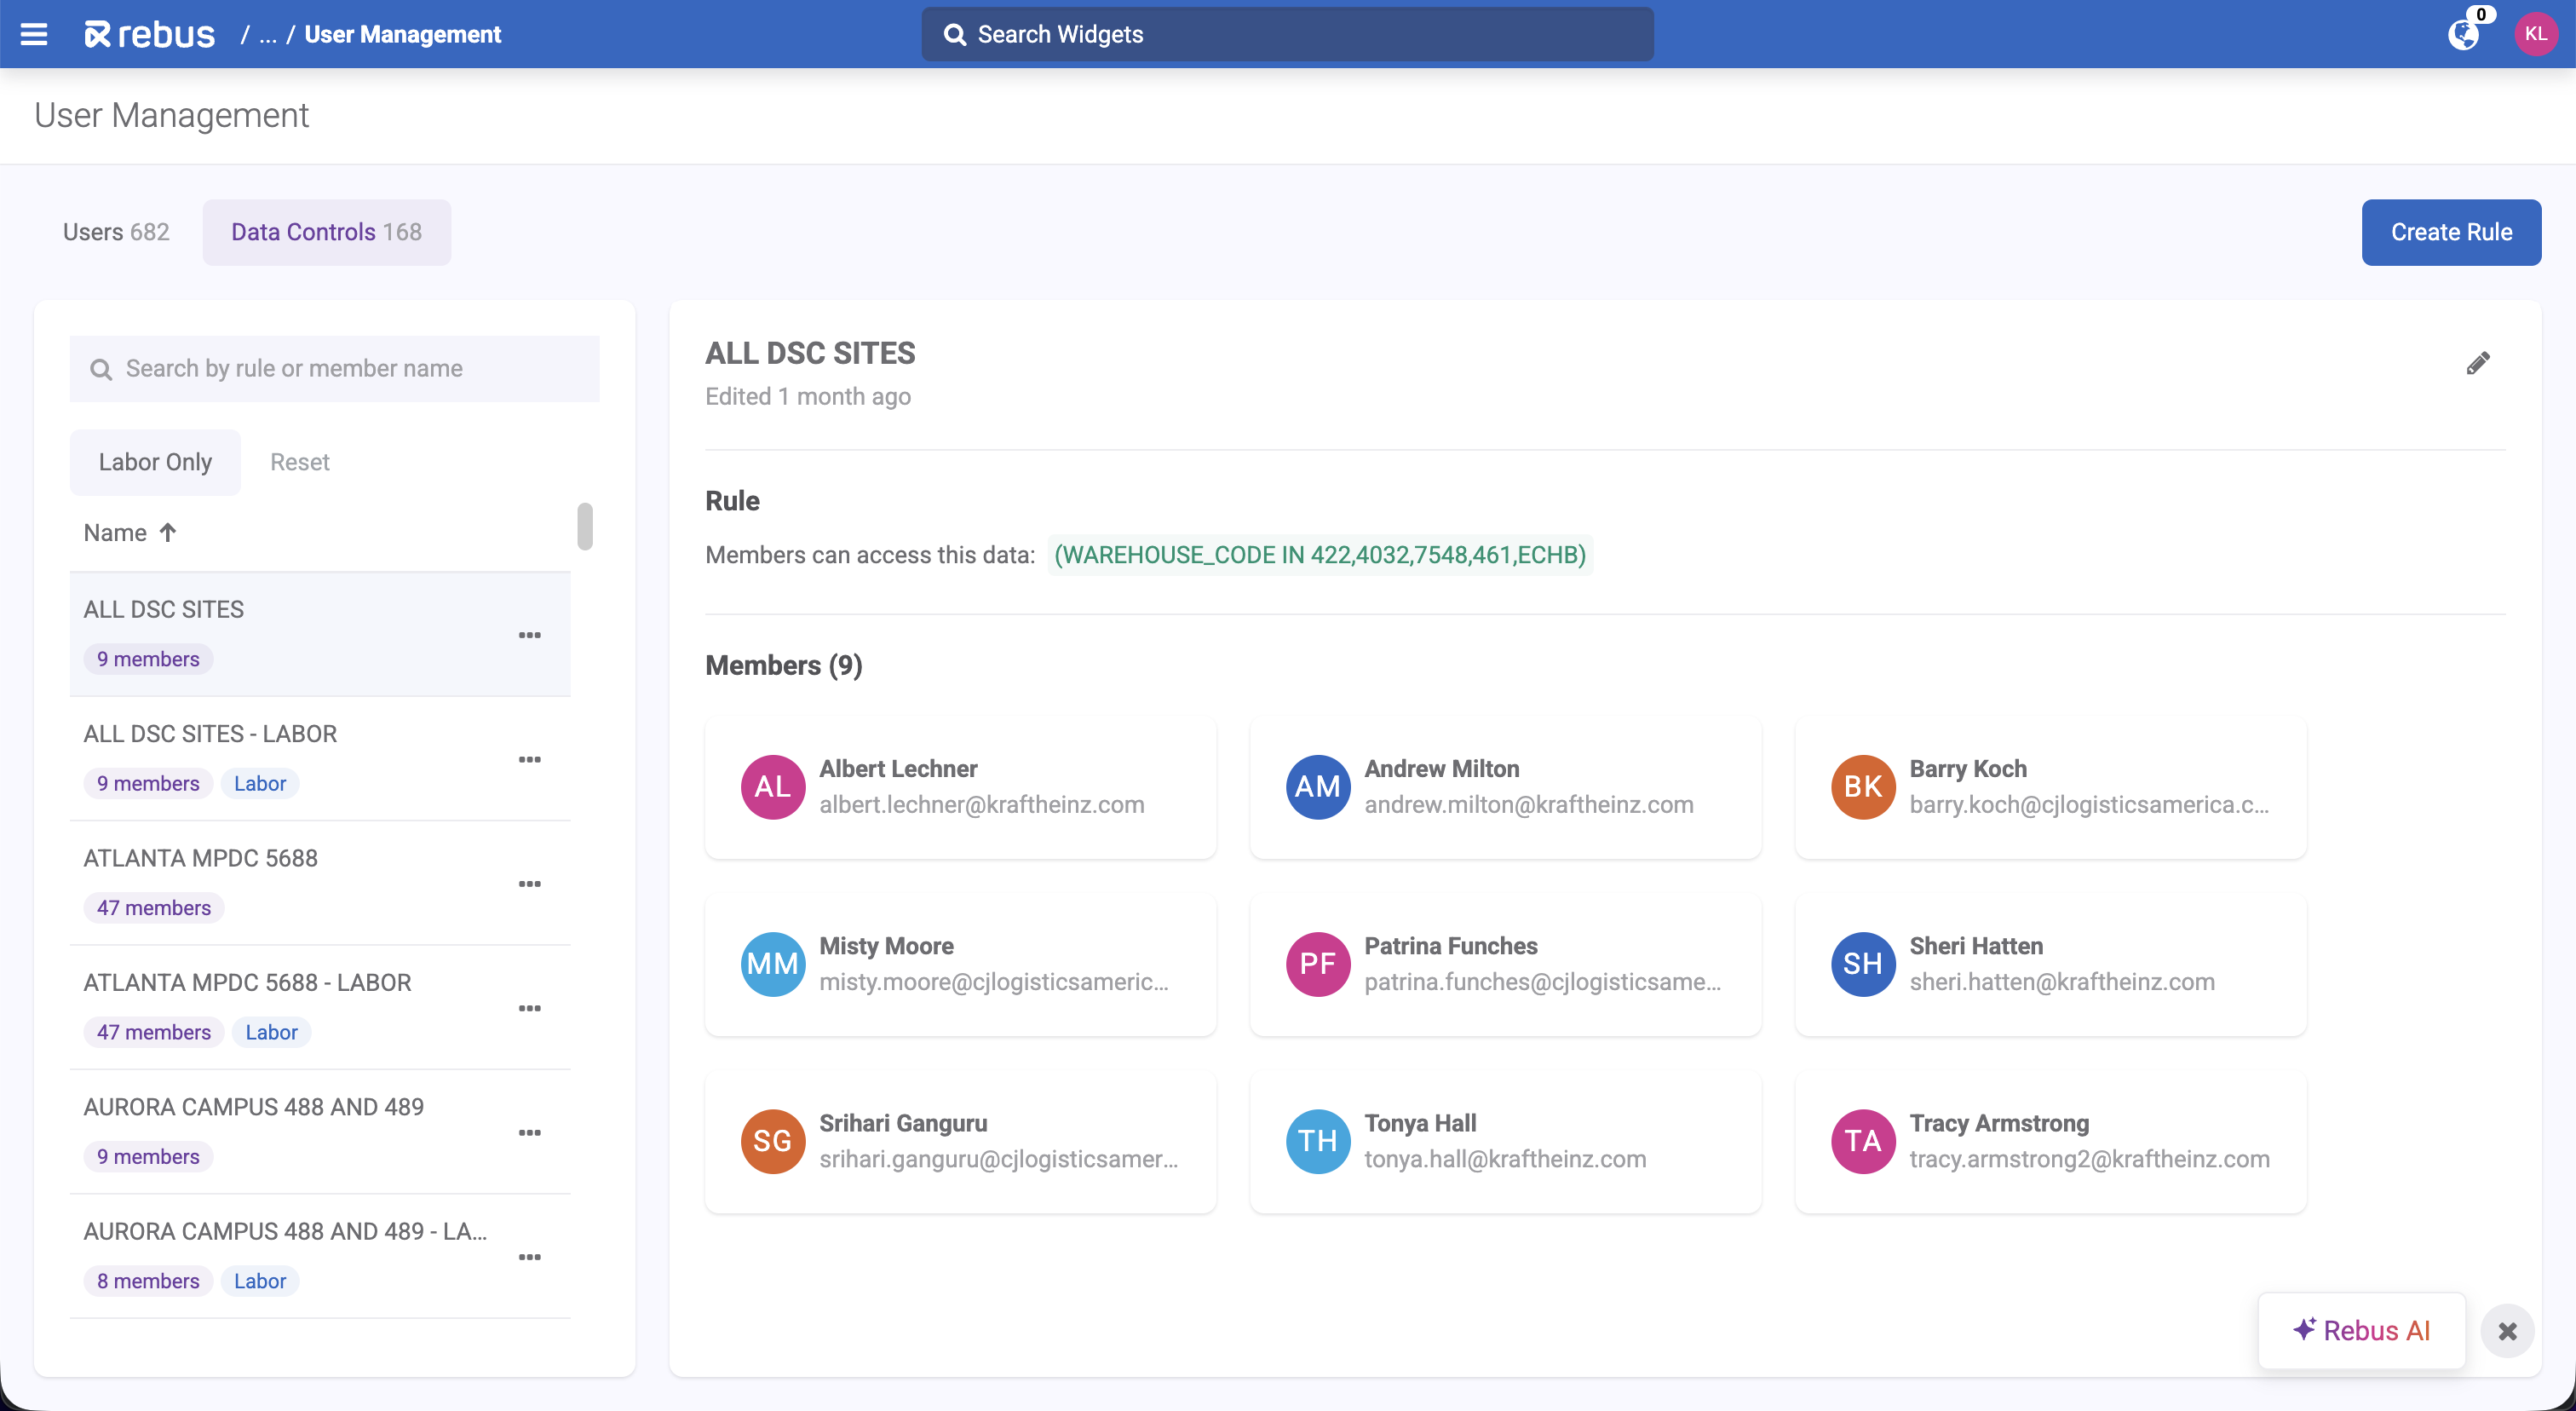Select the ALL DSC SITES - LABOR rule
Image resolution: width=2576 pixels, height=1411 pixels.
click(320, 759)
